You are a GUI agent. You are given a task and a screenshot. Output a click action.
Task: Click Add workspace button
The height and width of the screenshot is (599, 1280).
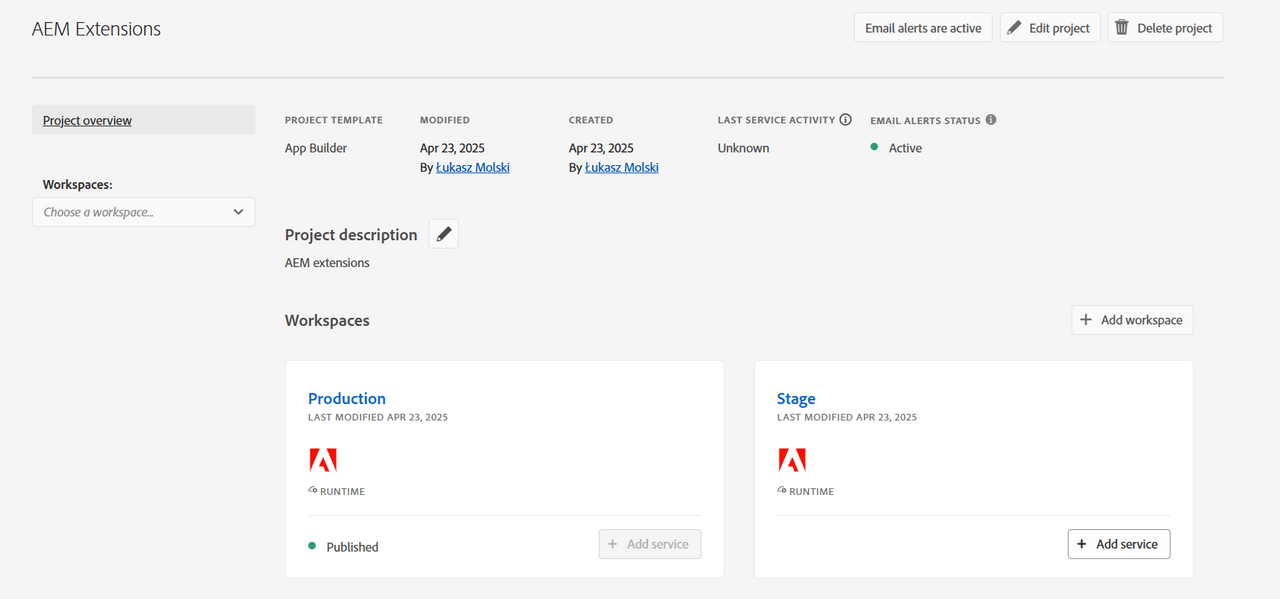pyautogui.click(x=1131, y=320)
